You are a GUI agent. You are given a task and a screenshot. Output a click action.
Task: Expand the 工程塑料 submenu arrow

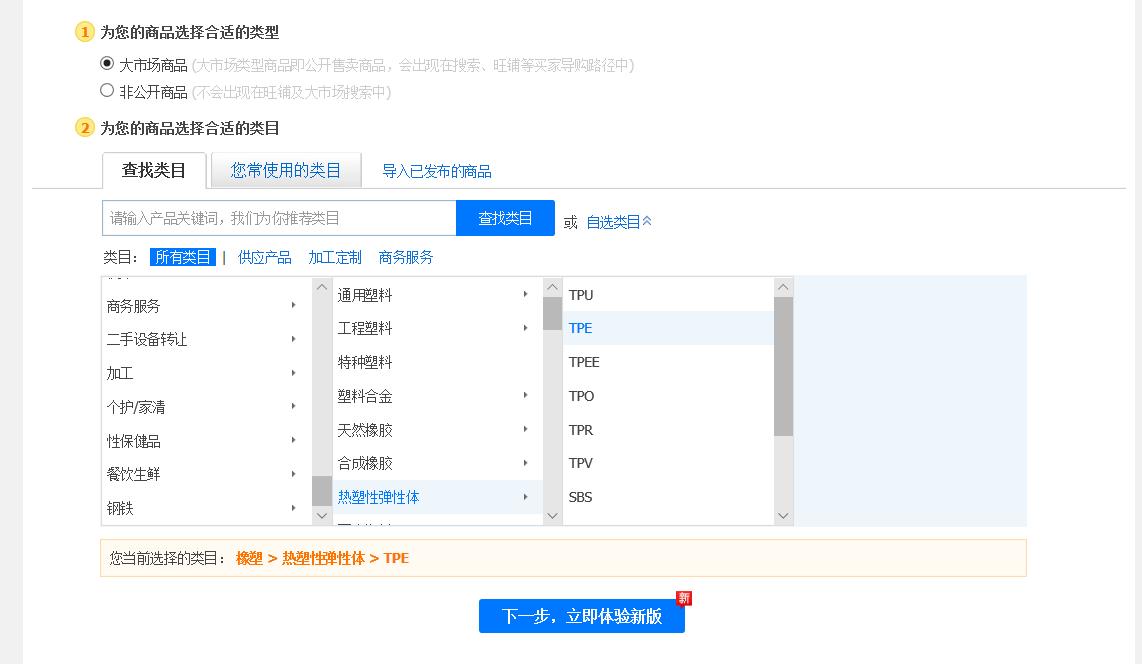[x=525, y=328]
